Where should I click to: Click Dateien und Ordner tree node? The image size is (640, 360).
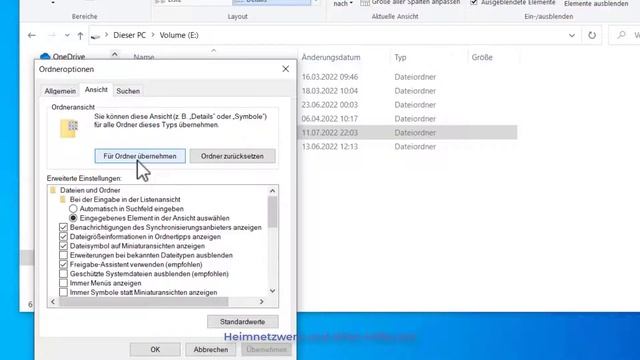[90, 190]
